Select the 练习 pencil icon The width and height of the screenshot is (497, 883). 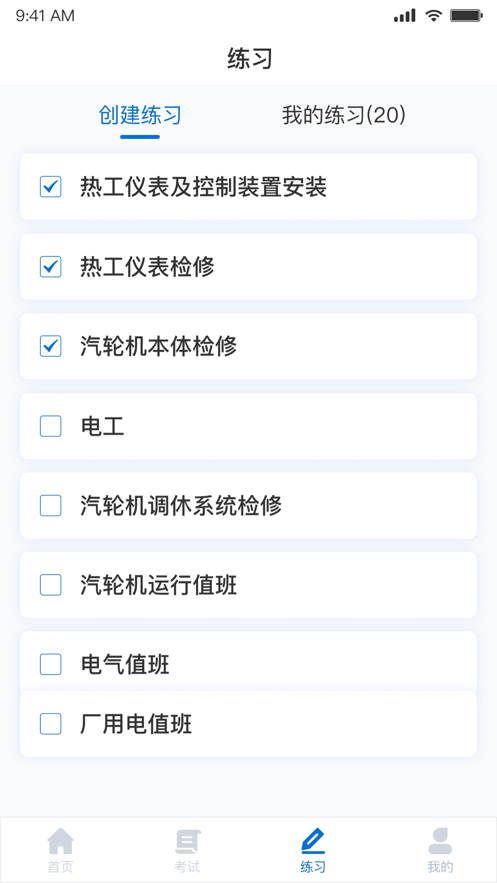pyautogui.click(x=313, y=841)
